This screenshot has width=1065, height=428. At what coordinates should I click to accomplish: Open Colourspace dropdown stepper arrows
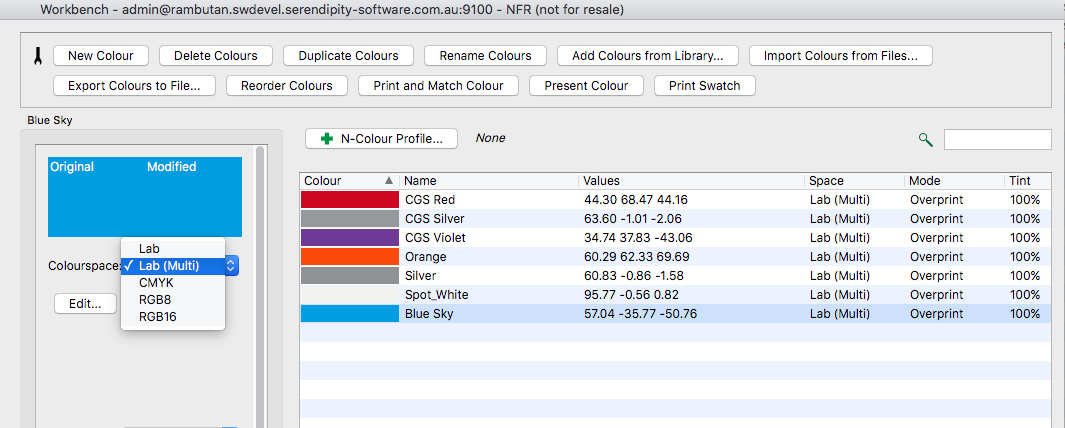point(231,266)
